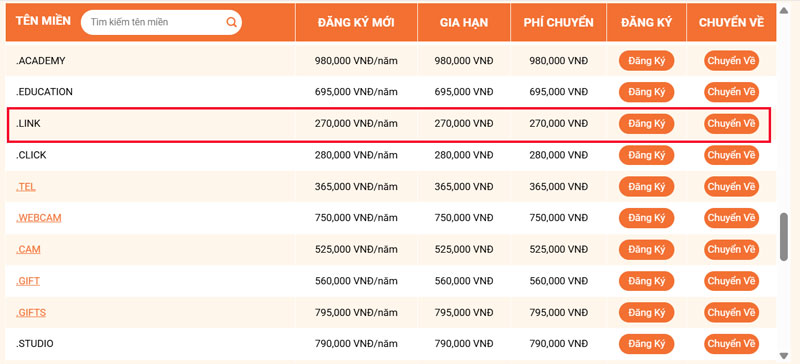The image size is (800, 364).
Task: Open the .CAM domain link
Action: 28,250
